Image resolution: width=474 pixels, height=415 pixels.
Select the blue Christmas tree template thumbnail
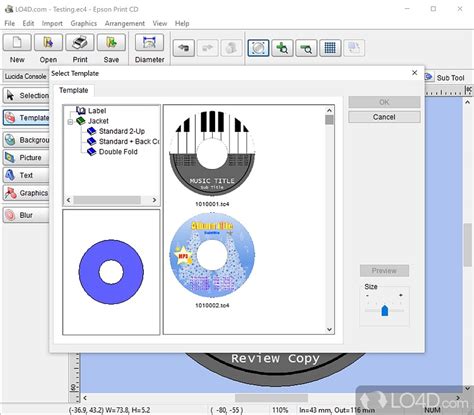(212, 255)
